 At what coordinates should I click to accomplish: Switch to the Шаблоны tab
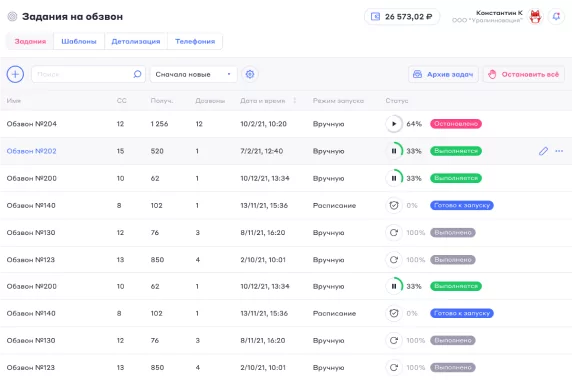[x=79, y=41]
